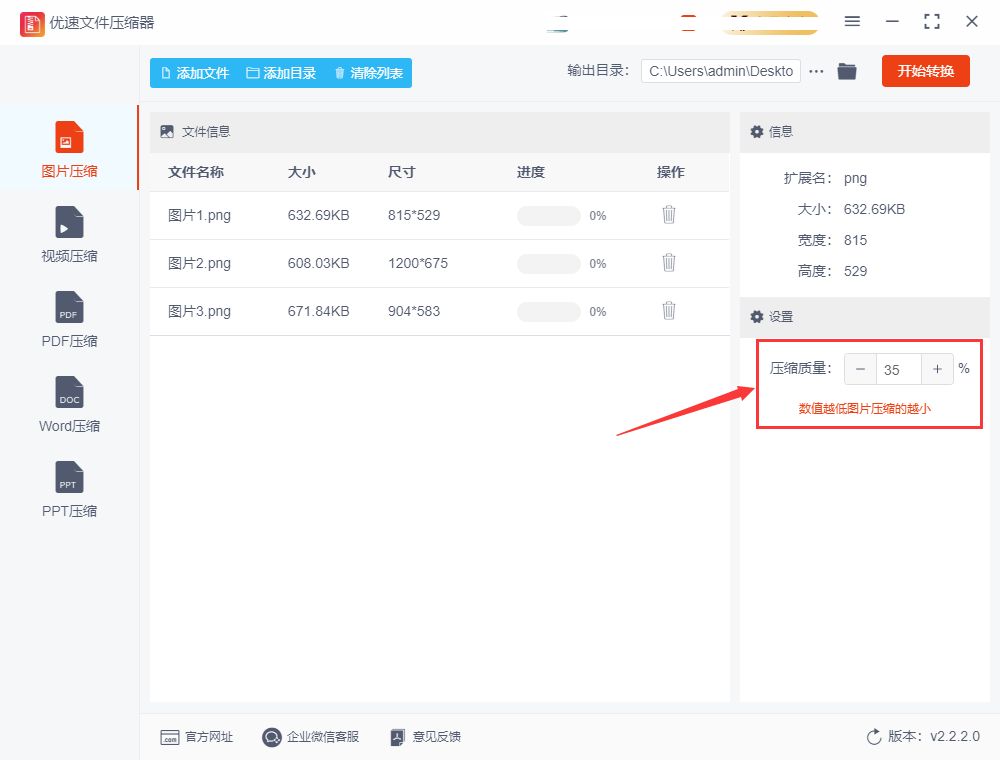Switch to Word压缩 module
The image size is (1000, 760).
pyautogui.click(x=69, y=404)
